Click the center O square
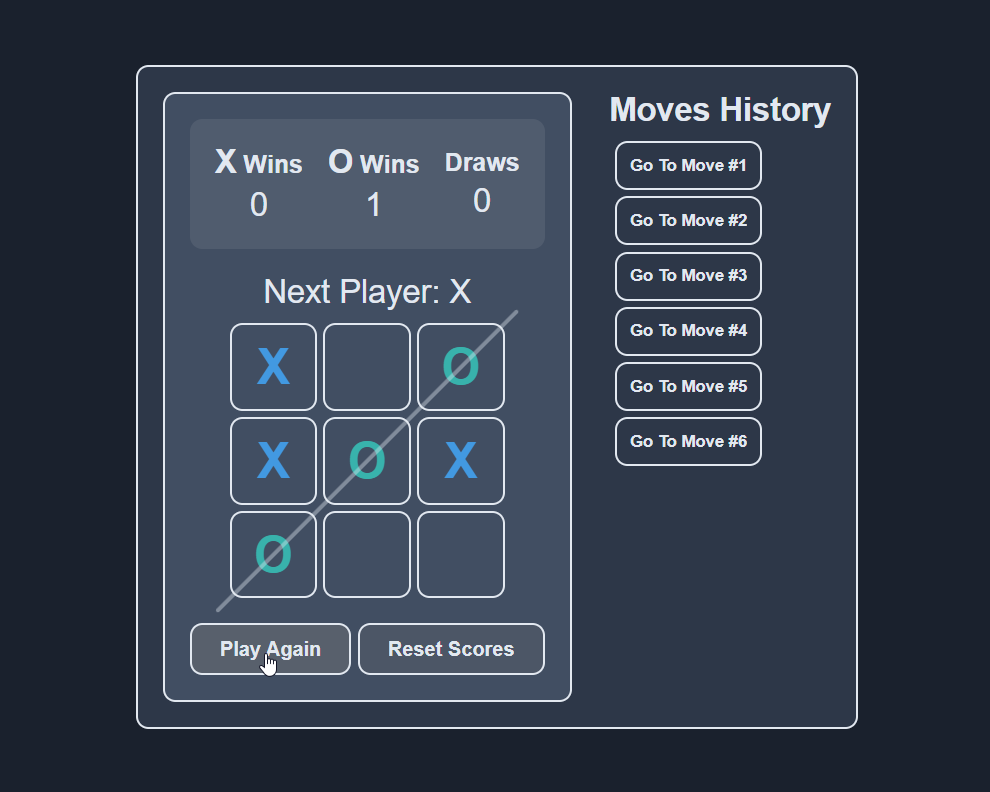The height and width of the screenshot is (792, 990). (x=367, y=461)
